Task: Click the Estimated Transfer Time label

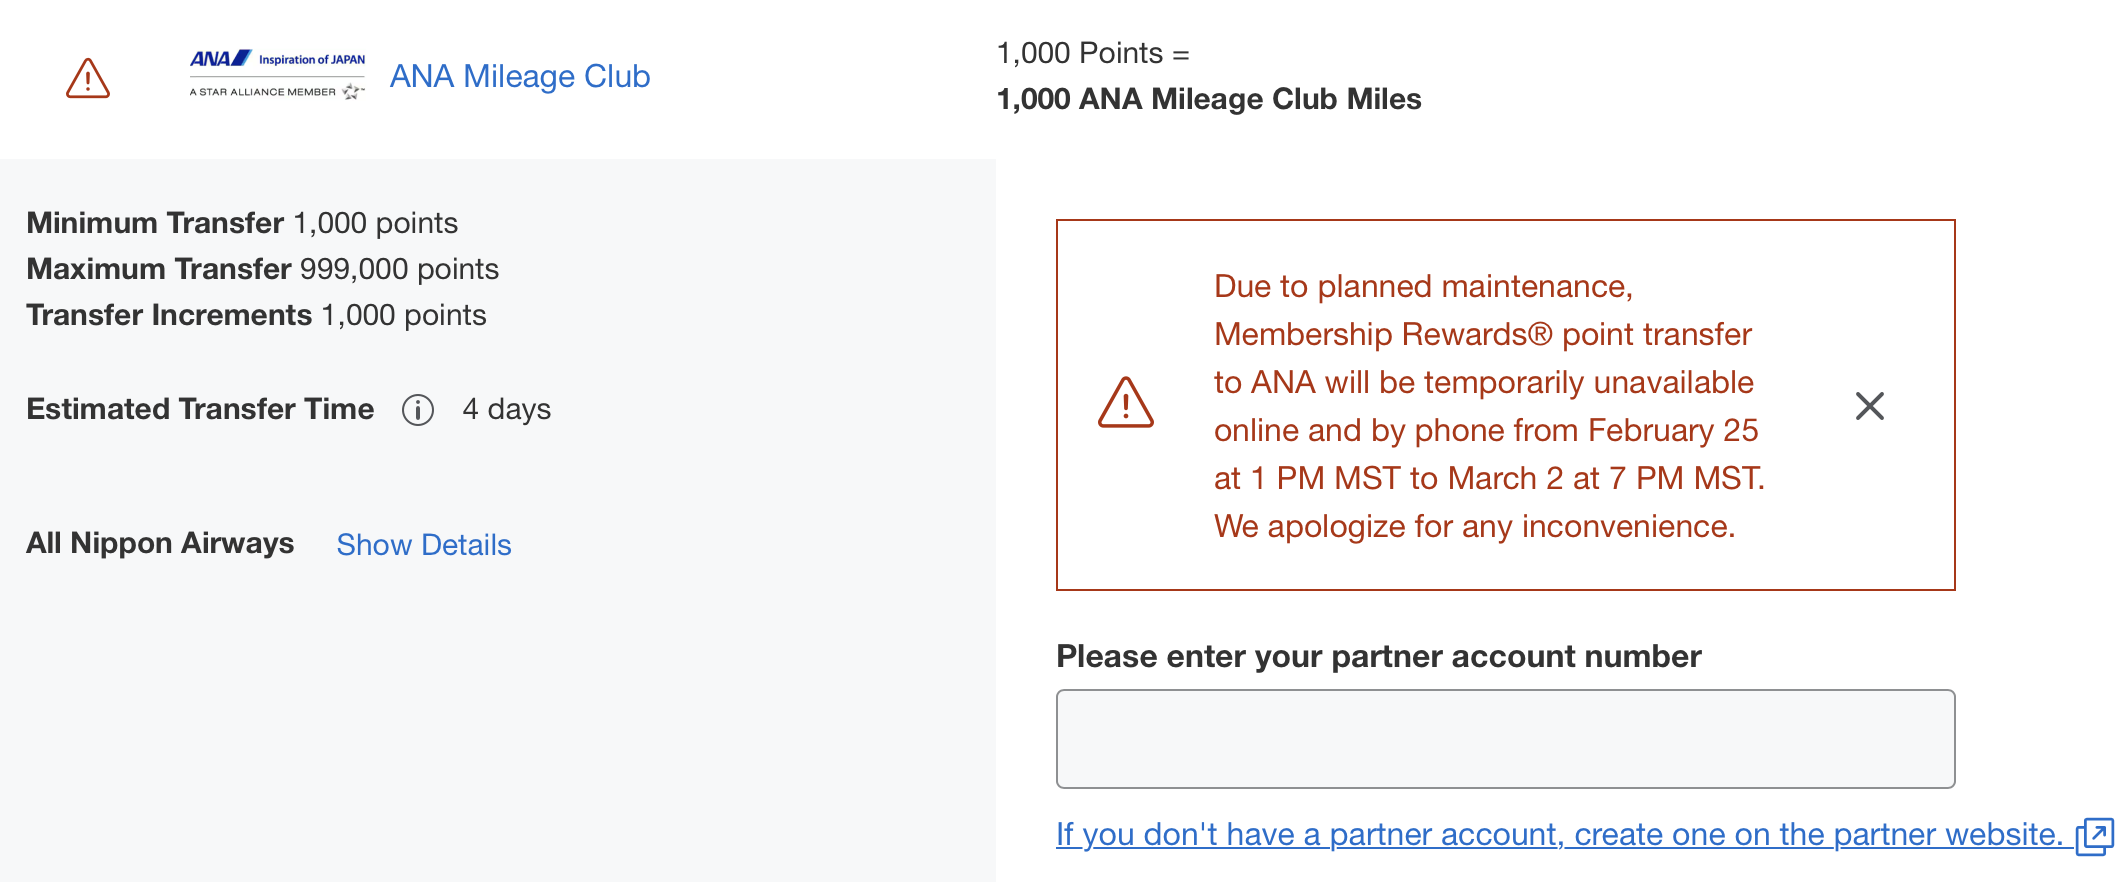Action: click(x=199, y=409)
